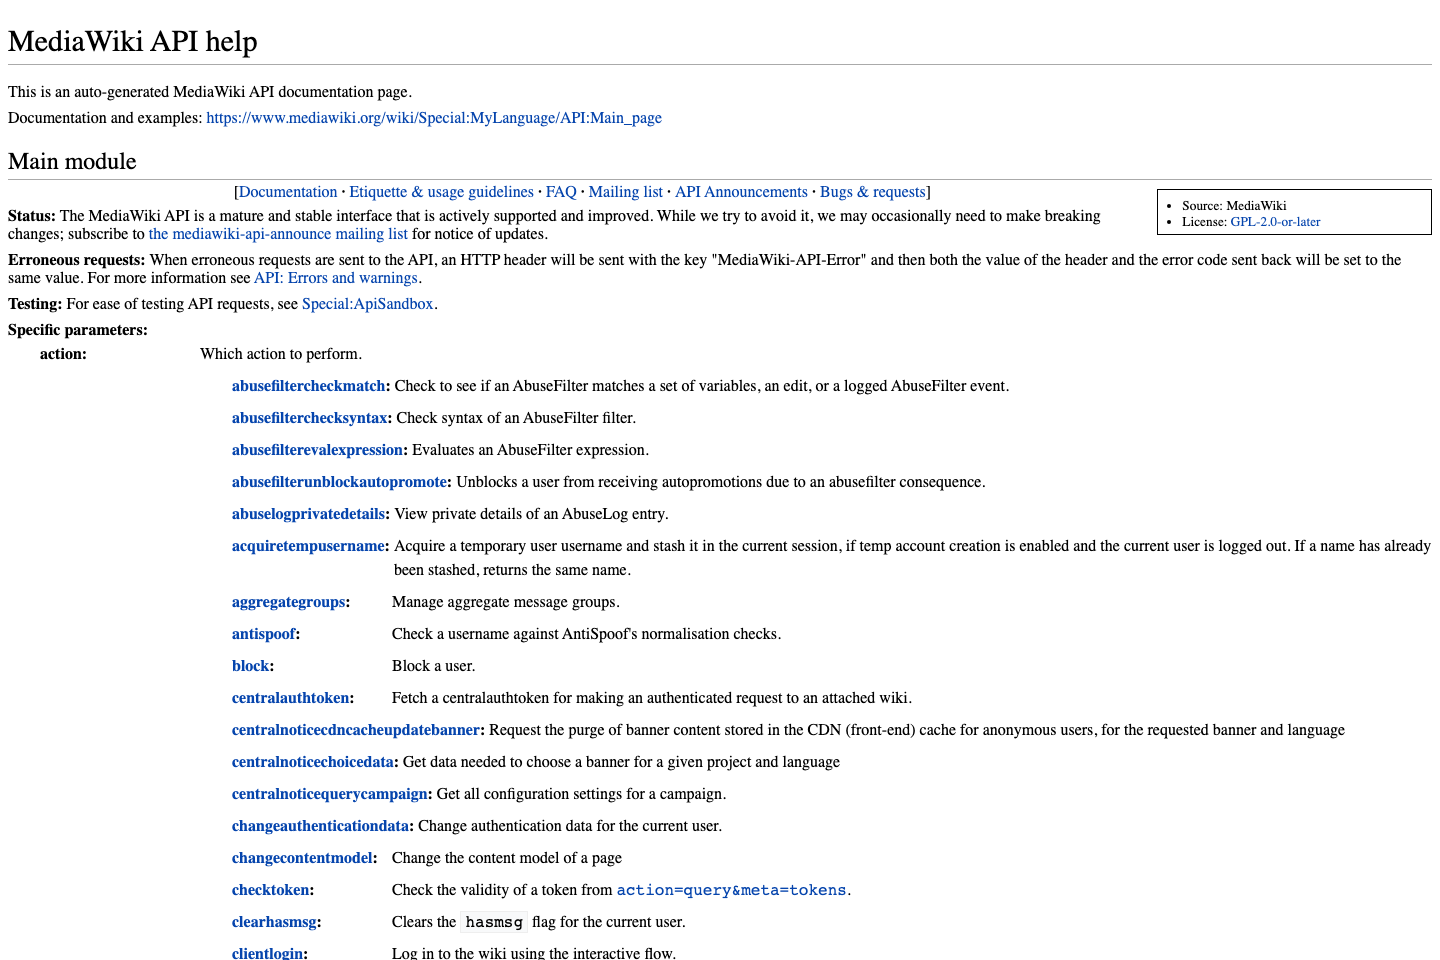Image resolution: width=1440 pixels, height=960 pixels.
Task: Open the Etiquette & usage guidelines link
Action: [x=441, y=191]
